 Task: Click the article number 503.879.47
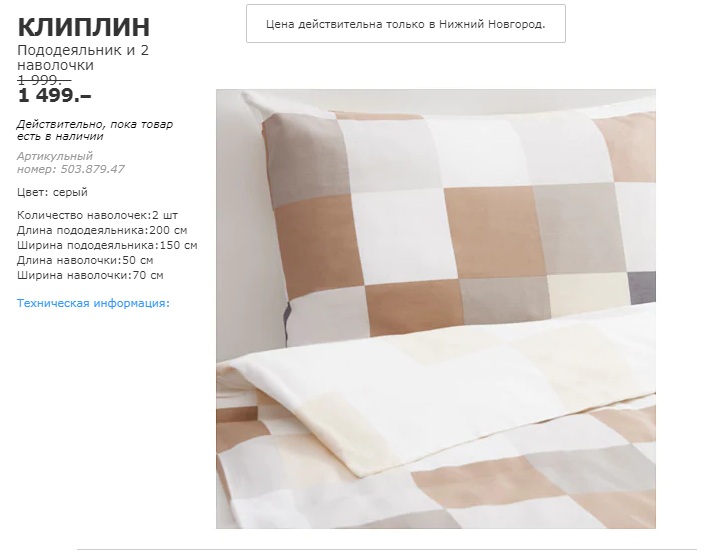92,169
